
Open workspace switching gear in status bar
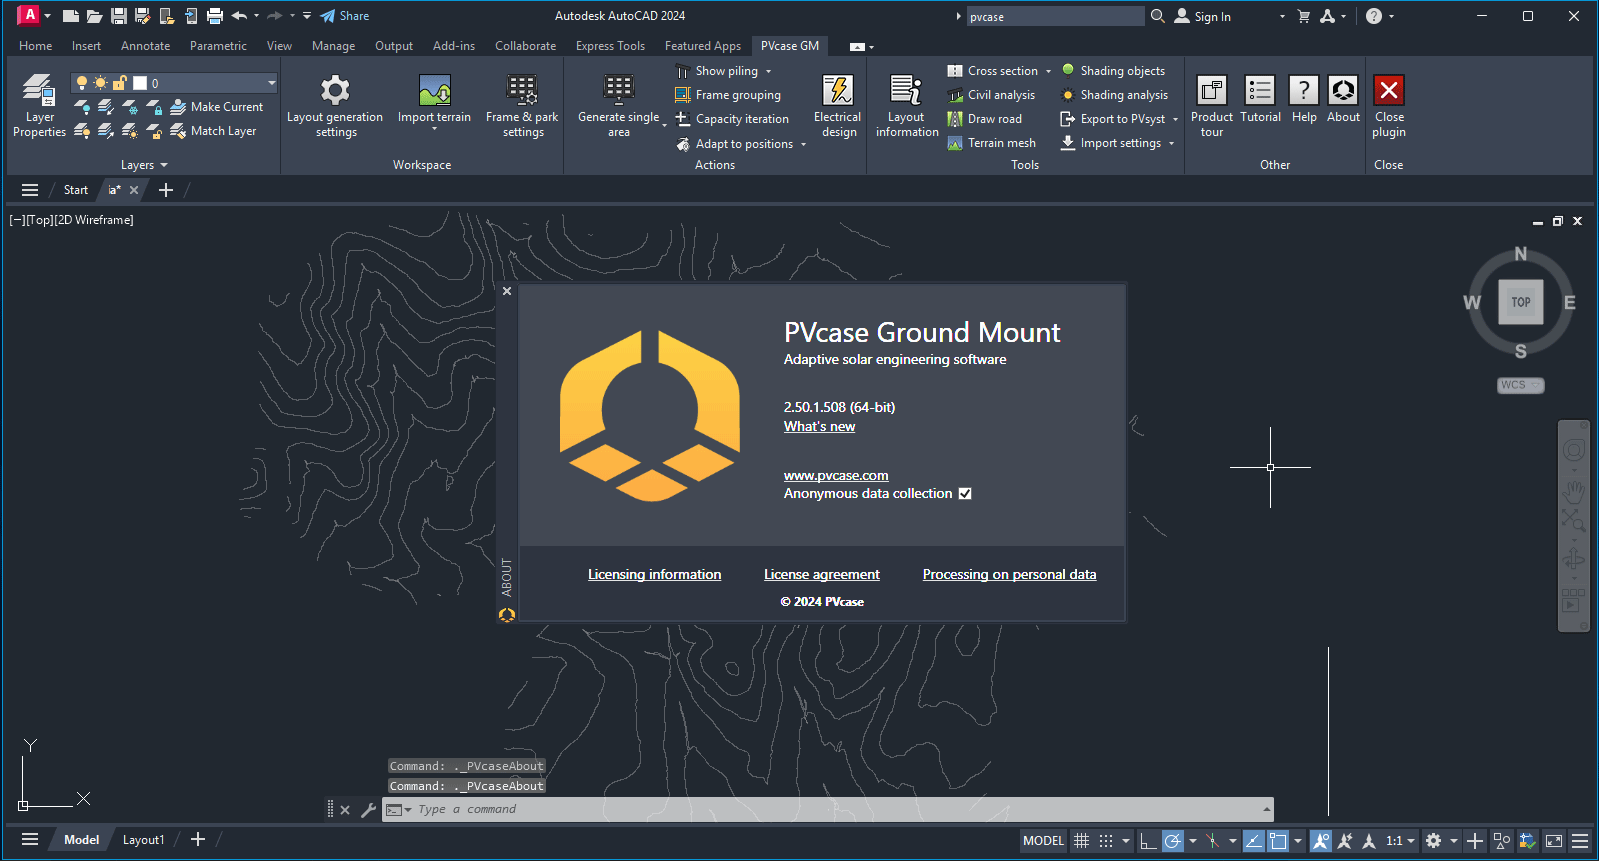(x=1433, y=841)
